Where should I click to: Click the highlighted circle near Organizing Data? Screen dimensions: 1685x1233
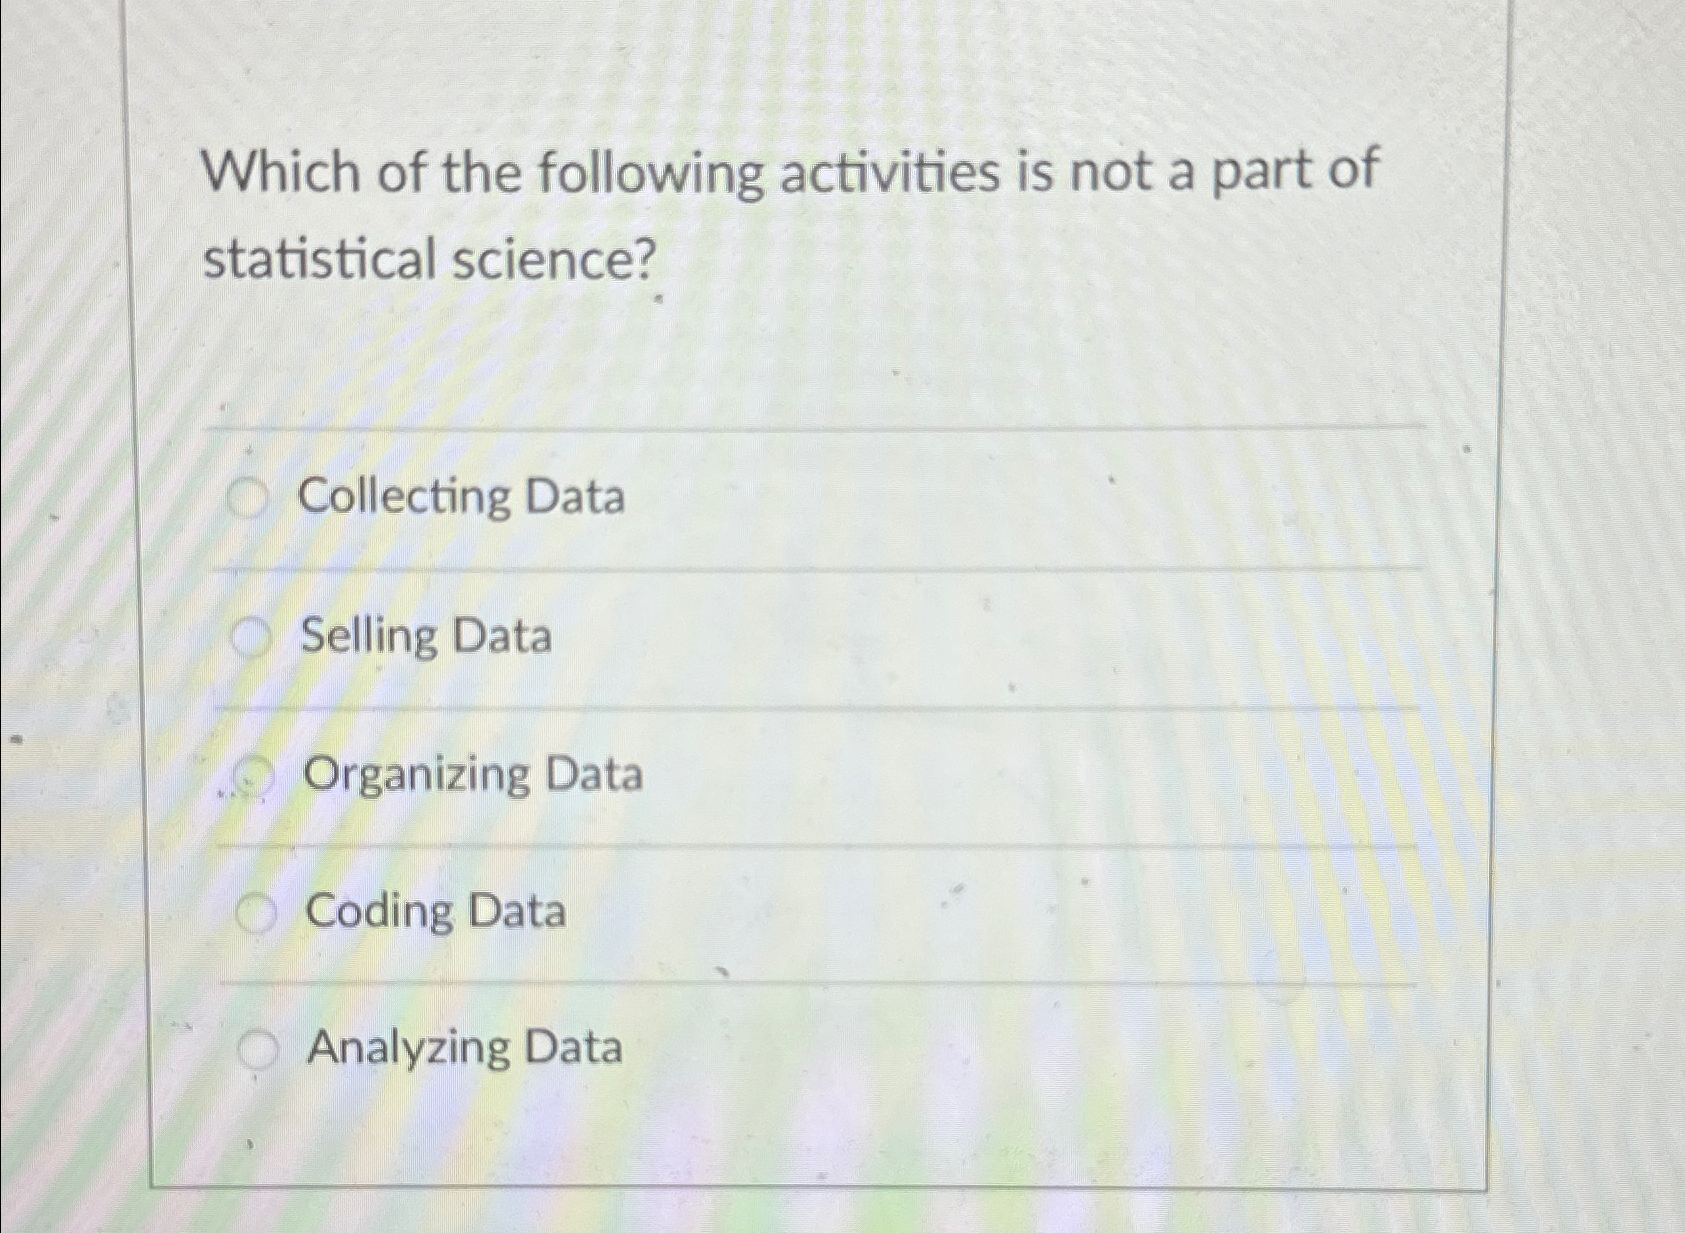[253, 776]
